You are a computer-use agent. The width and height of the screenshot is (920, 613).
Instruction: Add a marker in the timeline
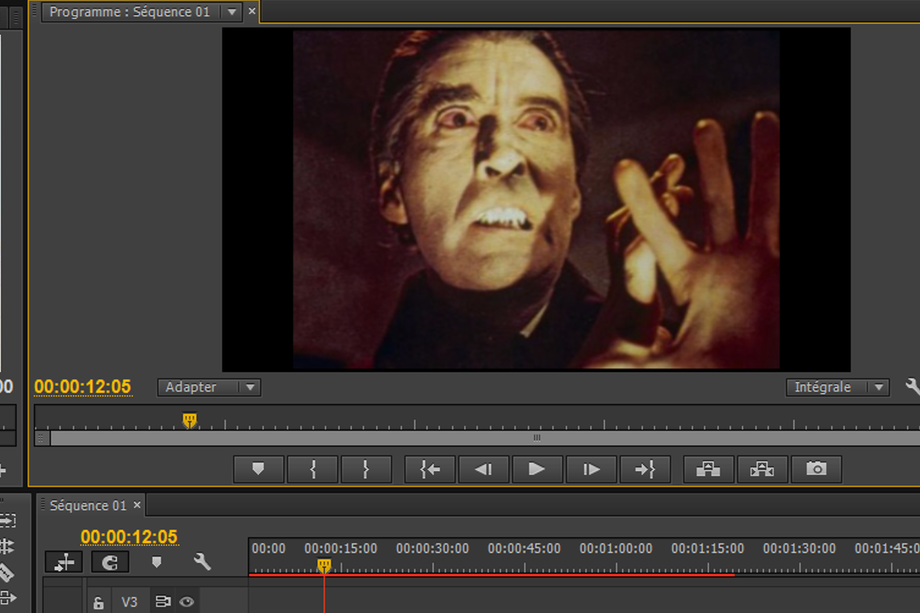(x=156, y=563)
